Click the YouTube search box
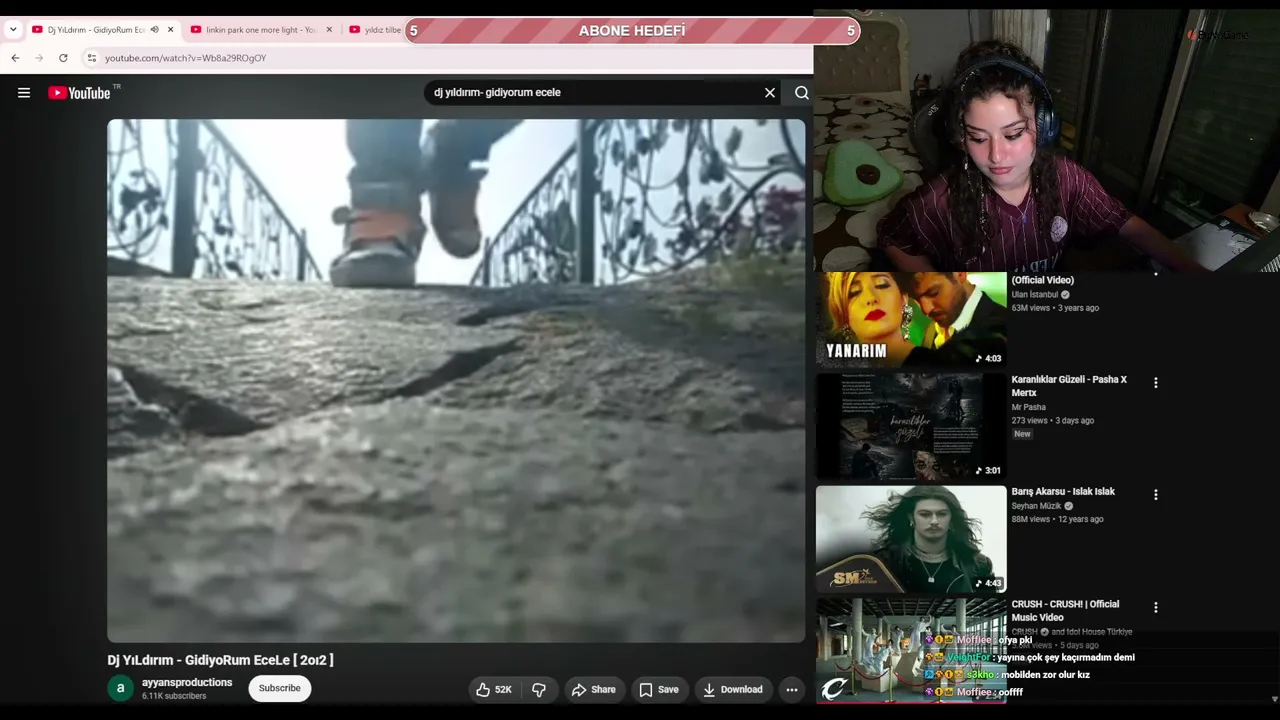 point(595,92)
